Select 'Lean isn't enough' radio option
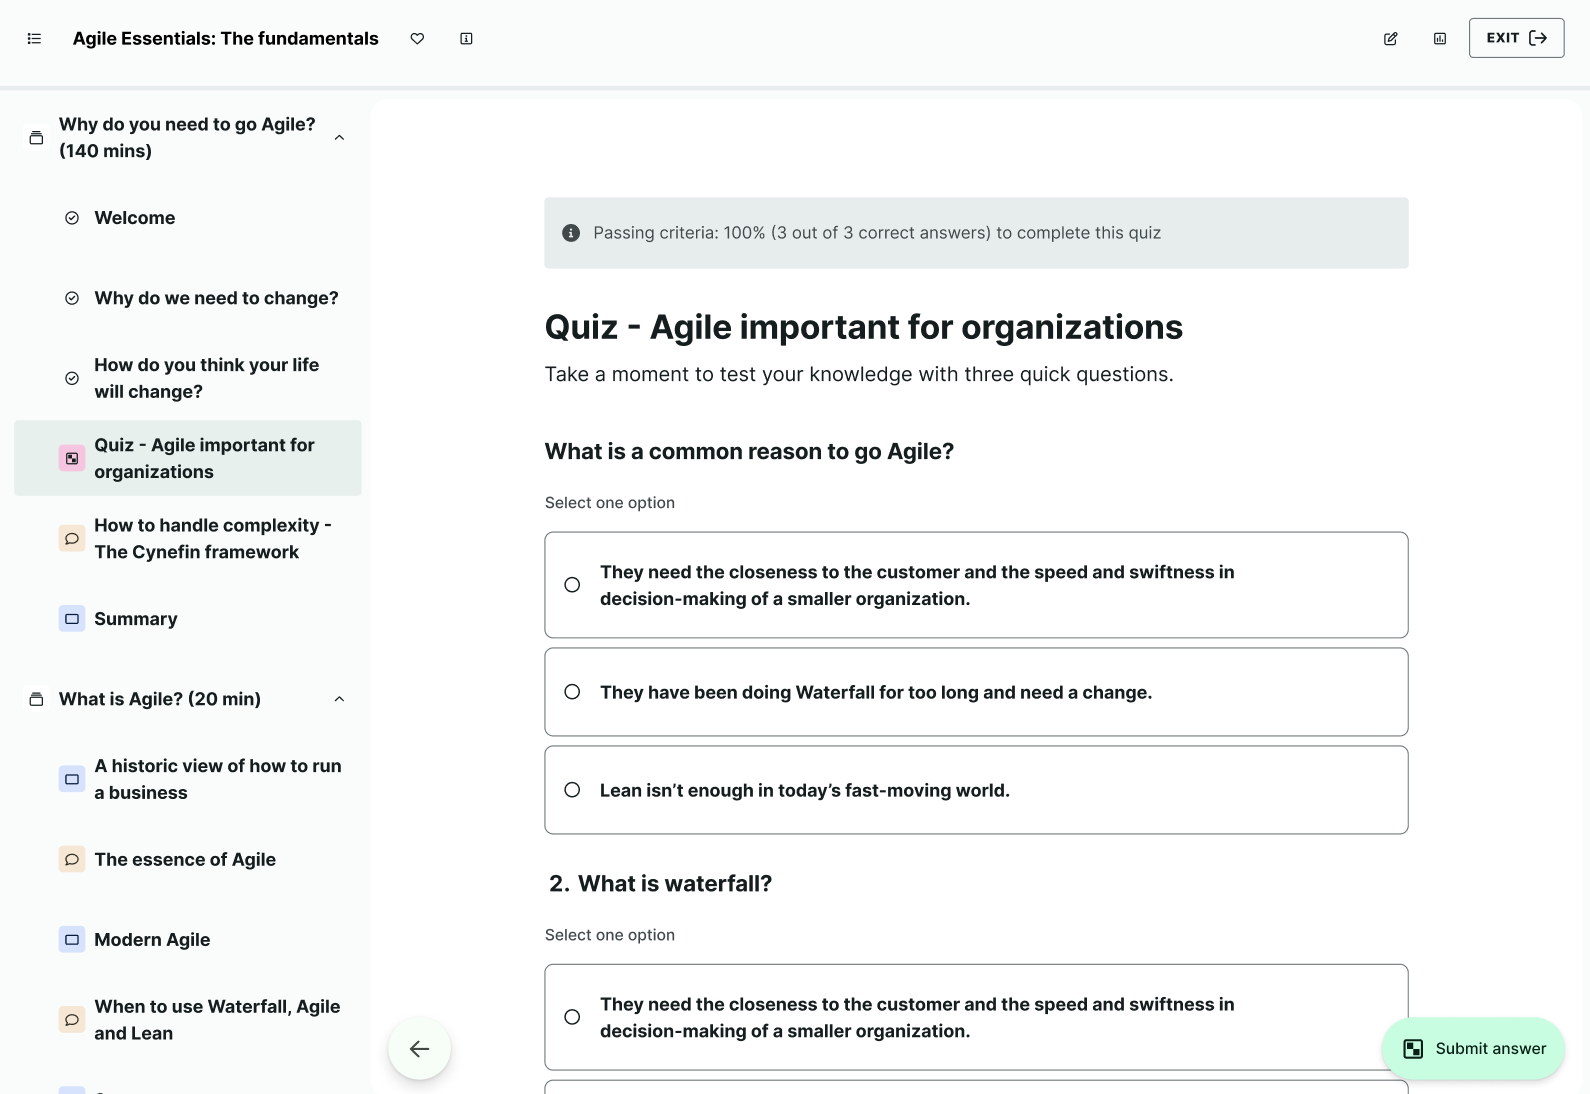 (572, 790)
